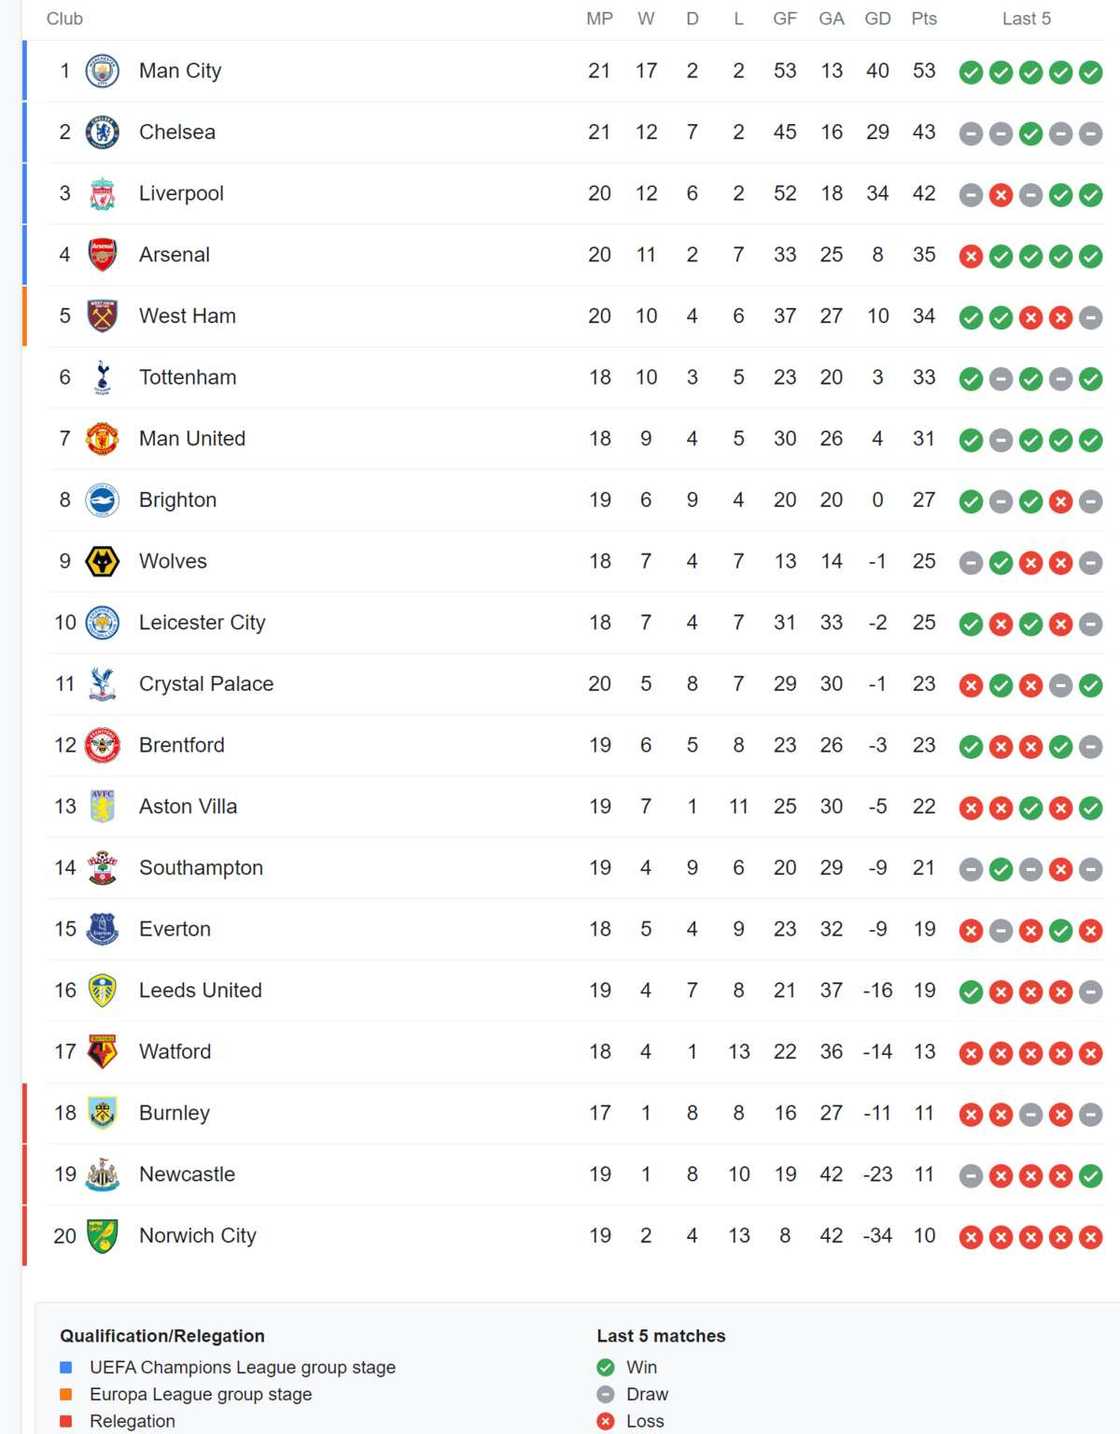Click the GD column header

[x=877, y=19]
